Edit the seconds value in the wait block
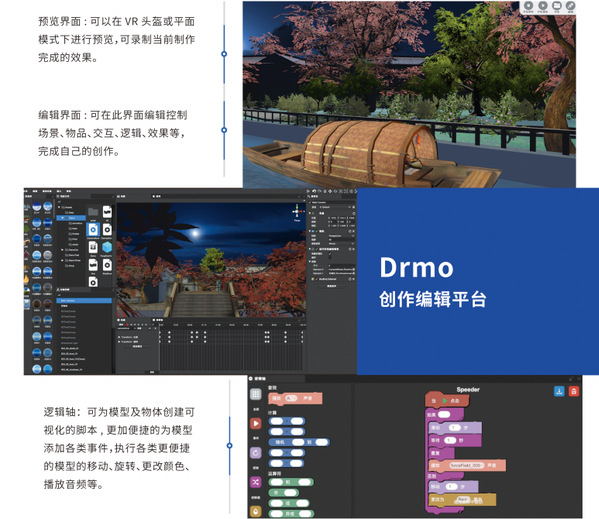This screenshot has width=599, height=519. [x=450, y=440]
